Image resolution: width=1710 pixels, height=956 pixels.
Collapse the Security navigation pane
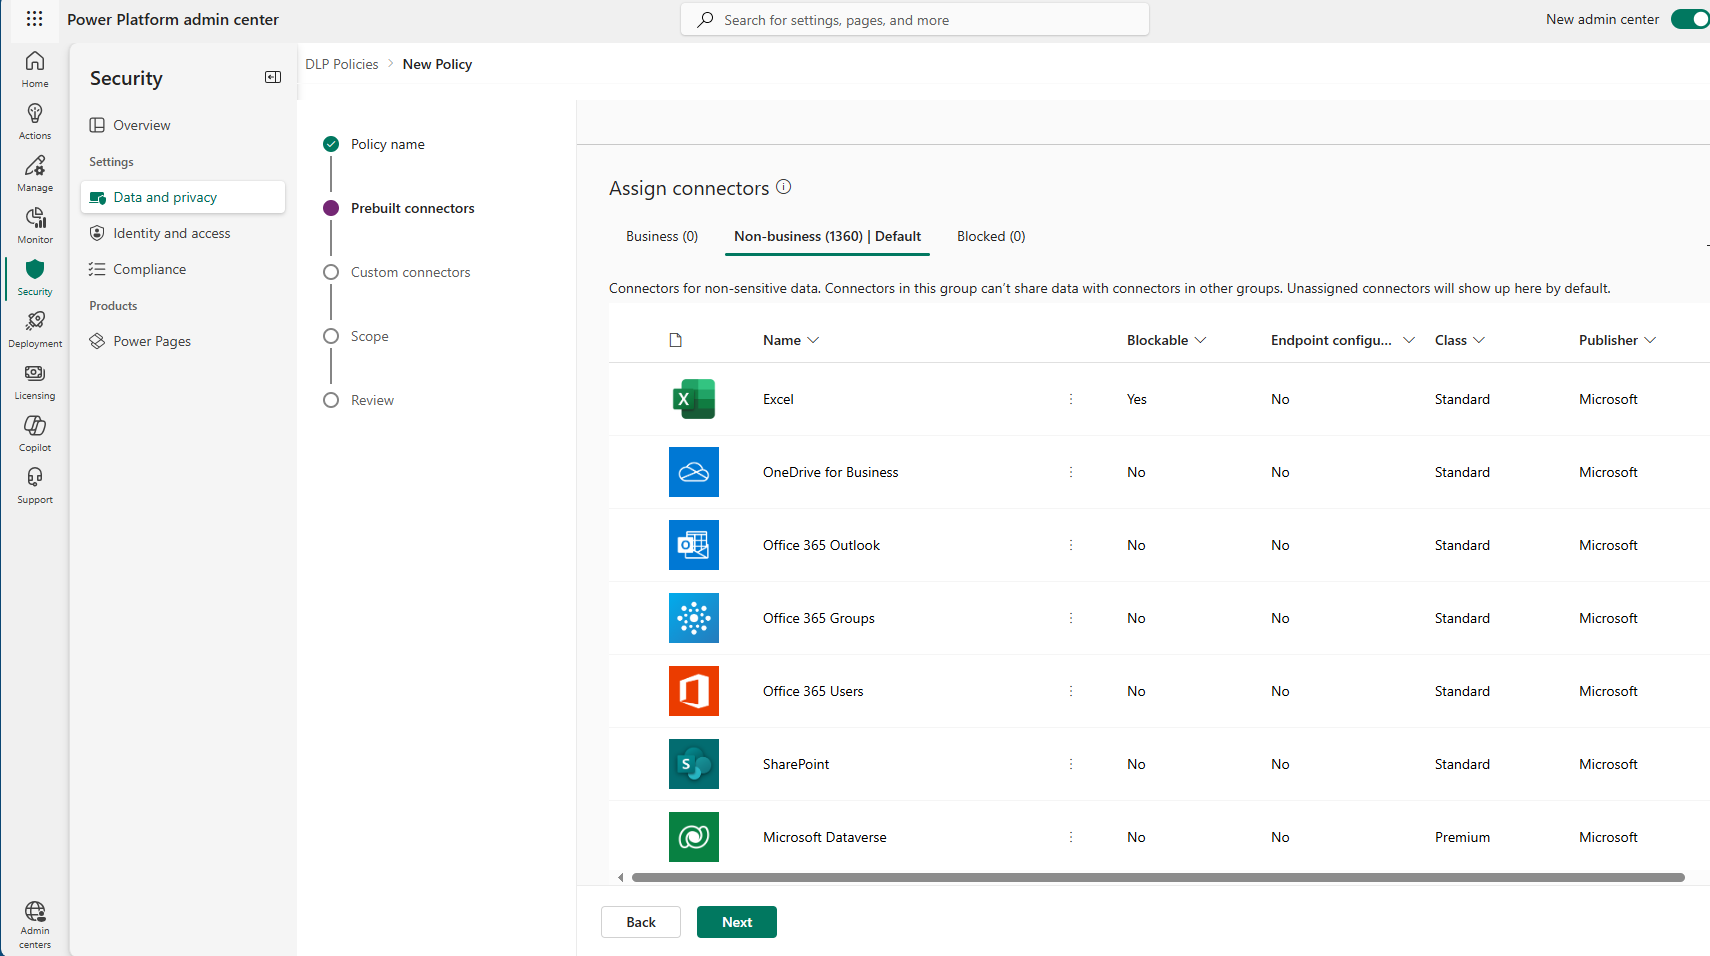[x=273, y=77]
